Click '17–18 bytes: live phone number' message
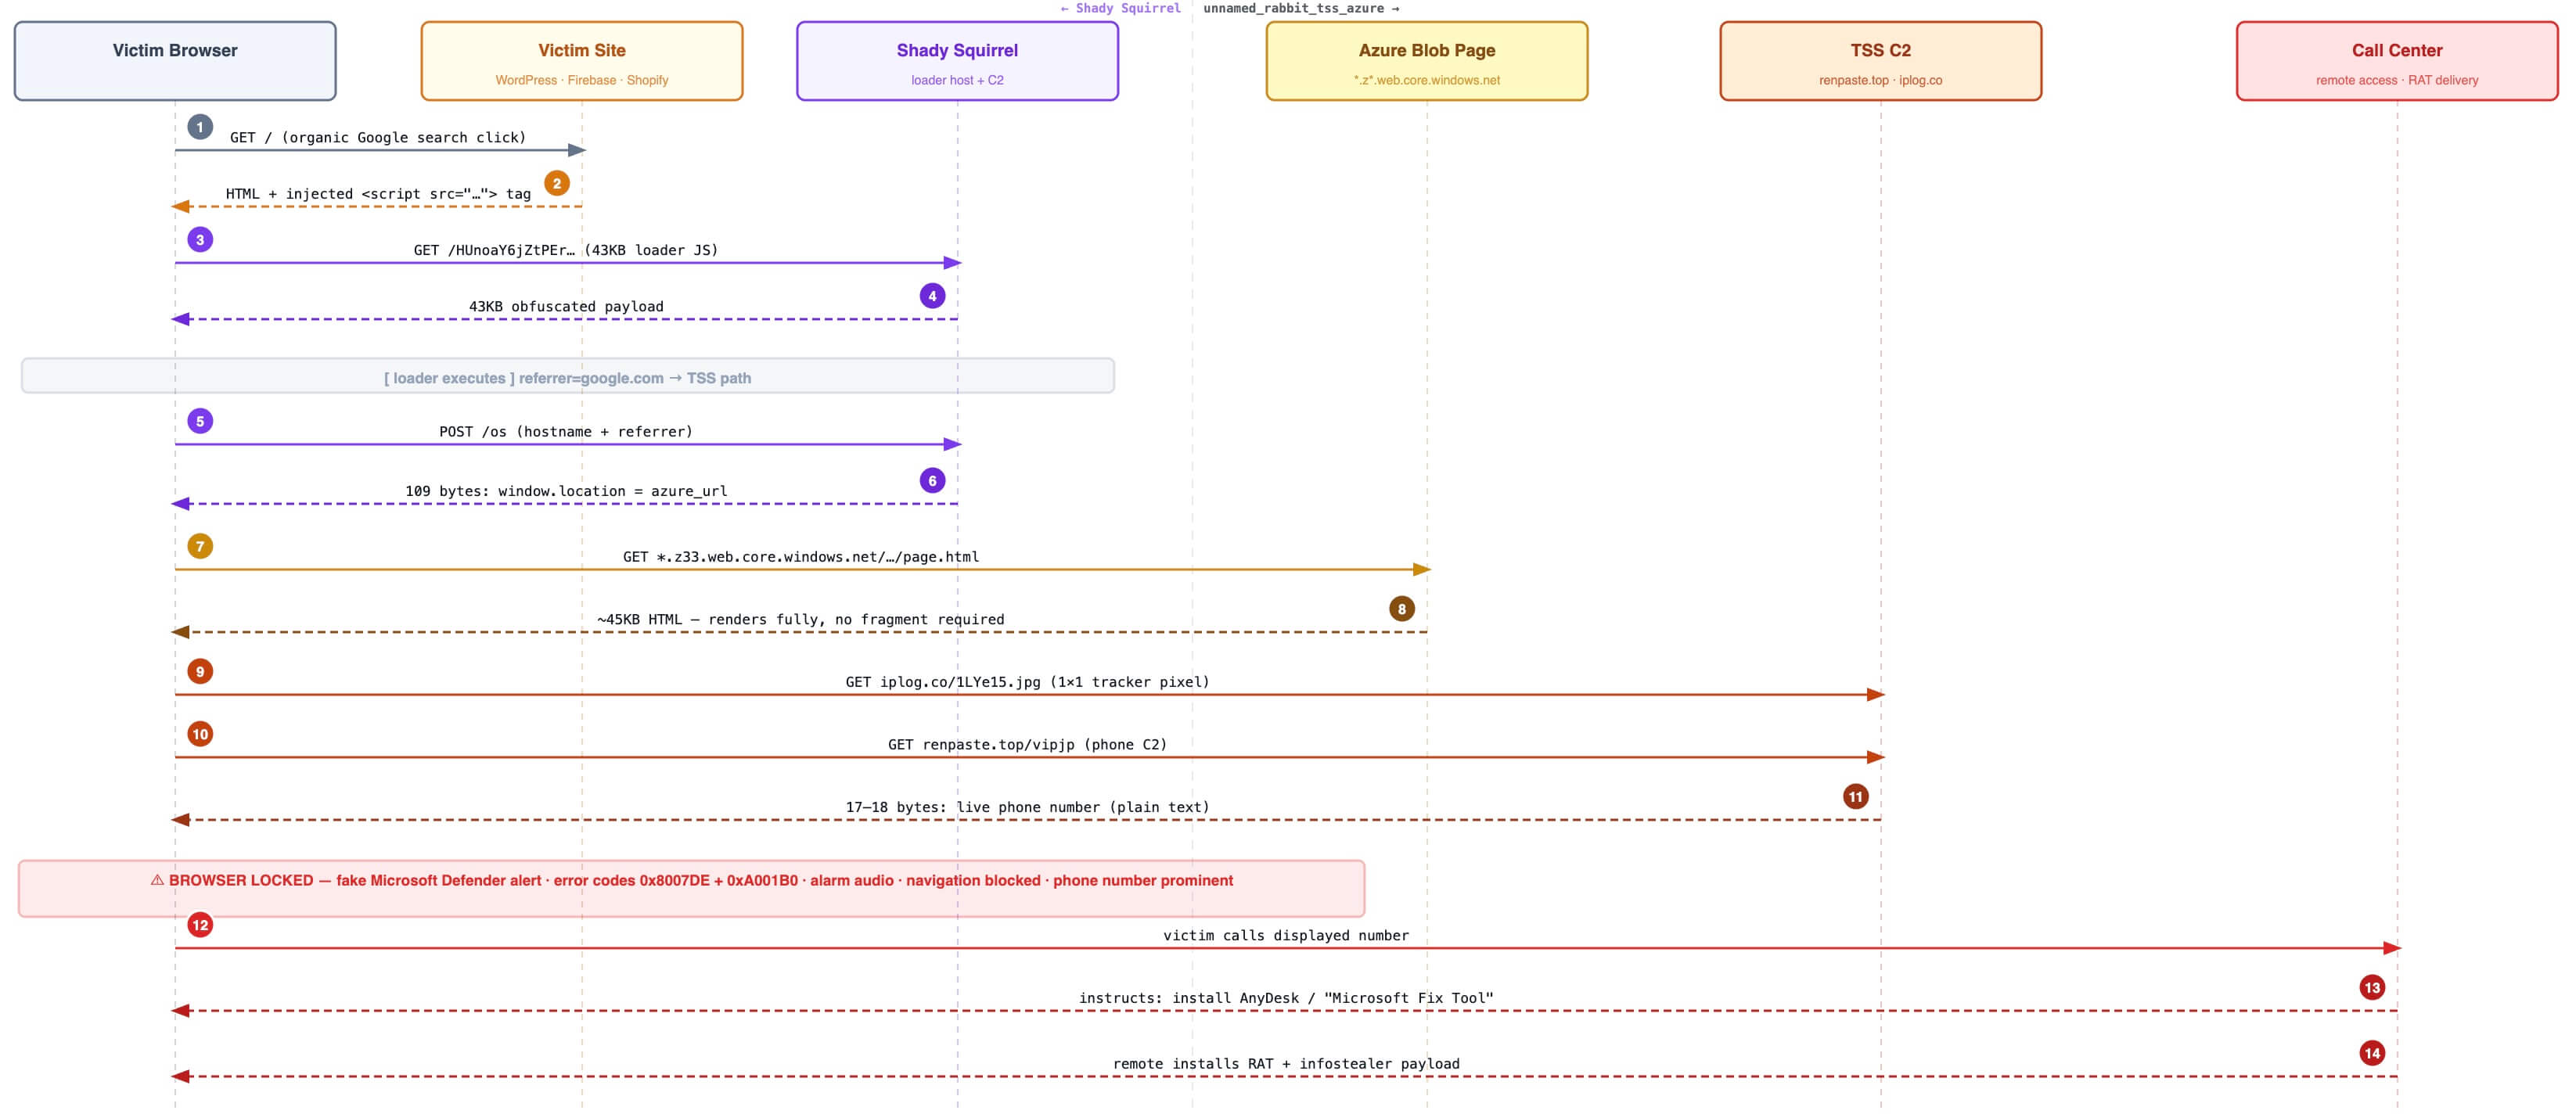 click(x=1028, y=807)
